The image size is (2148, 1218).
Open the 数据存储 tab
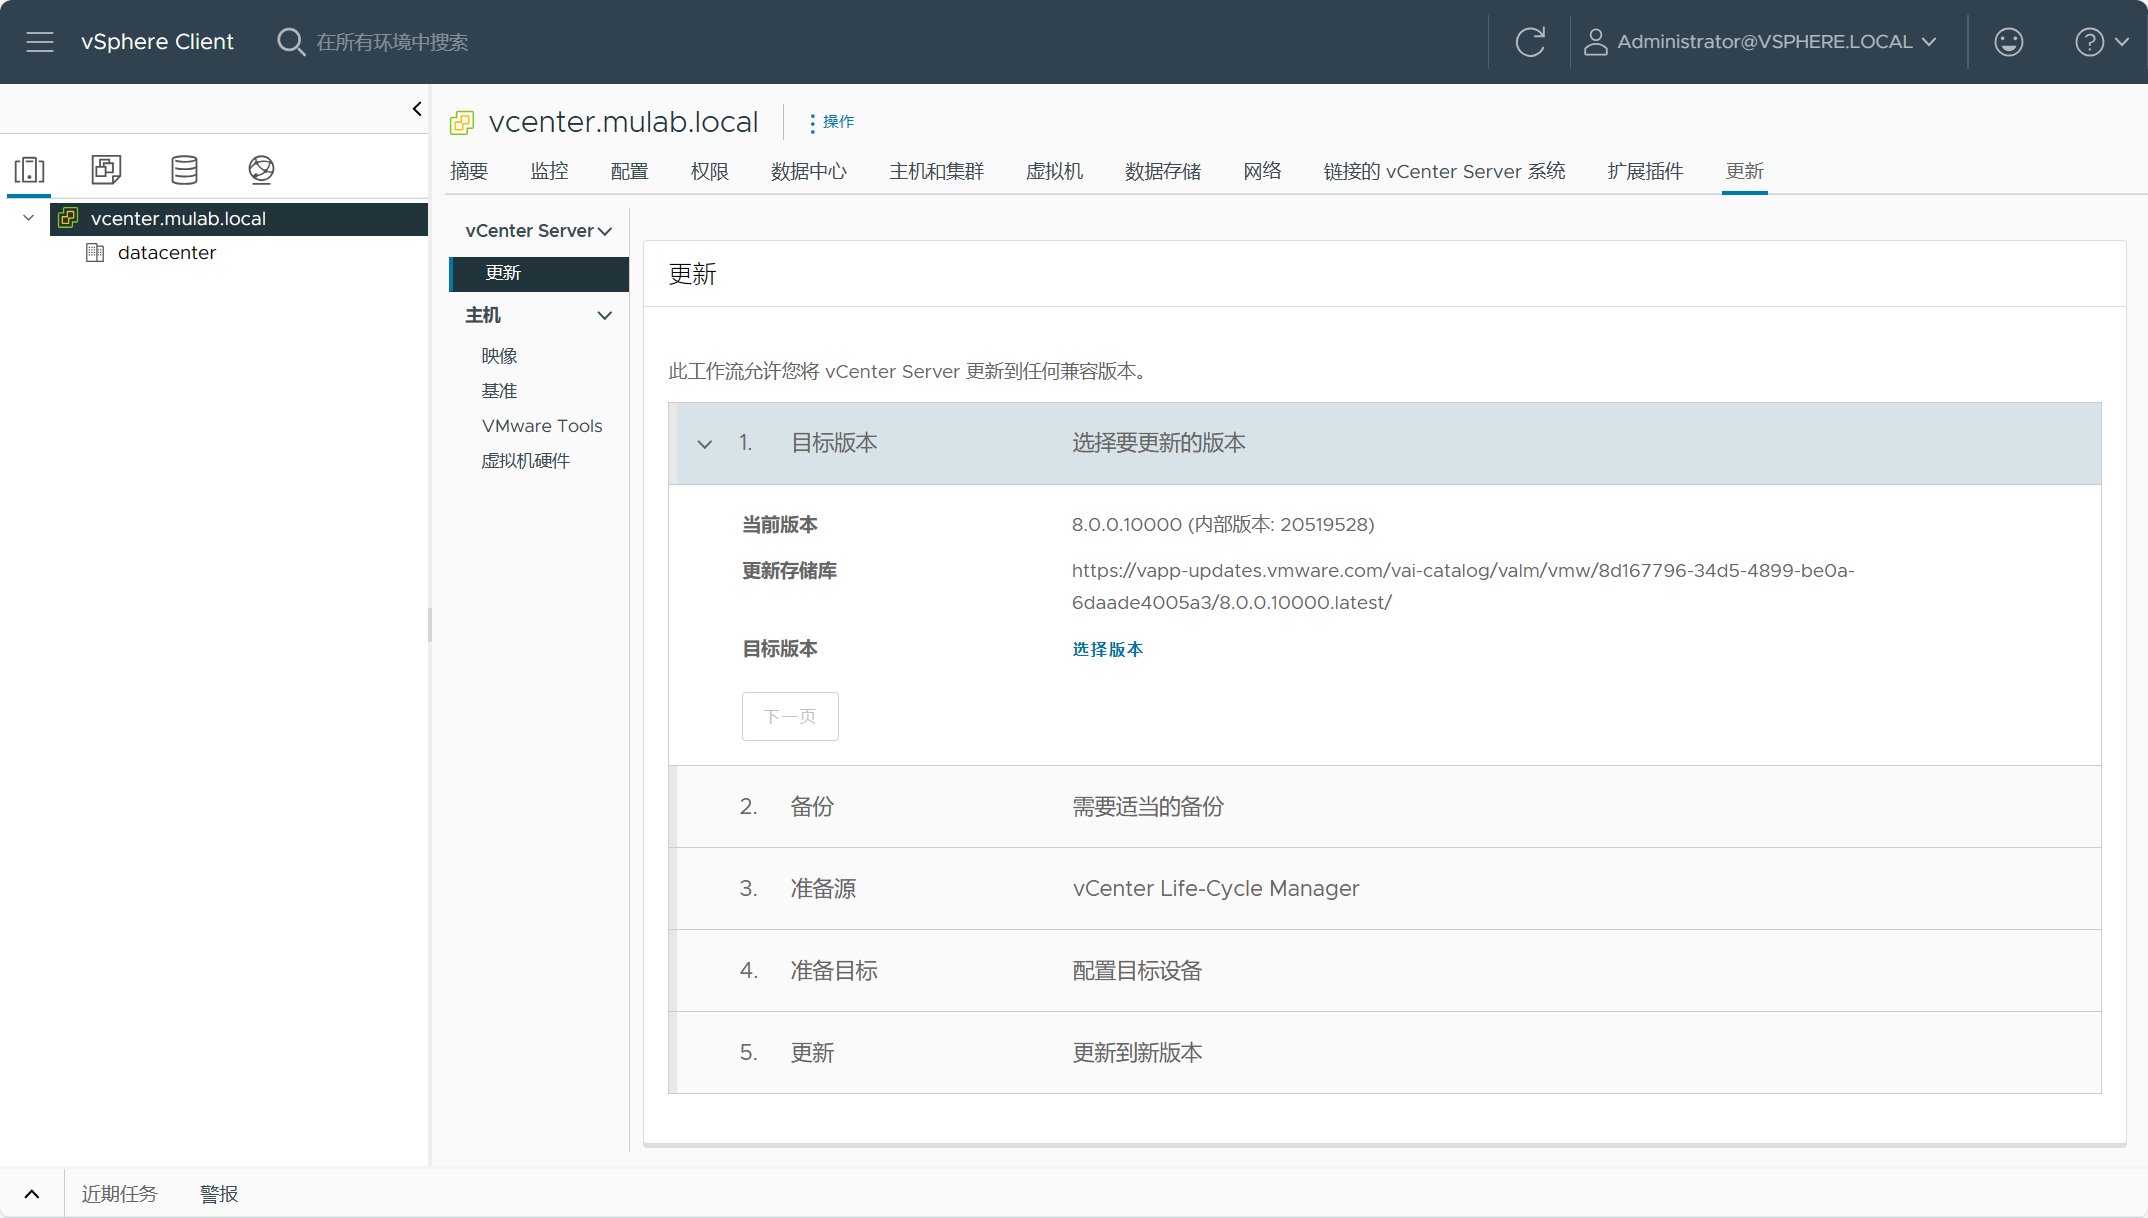pyautogui.click(x=1163, y=171)
